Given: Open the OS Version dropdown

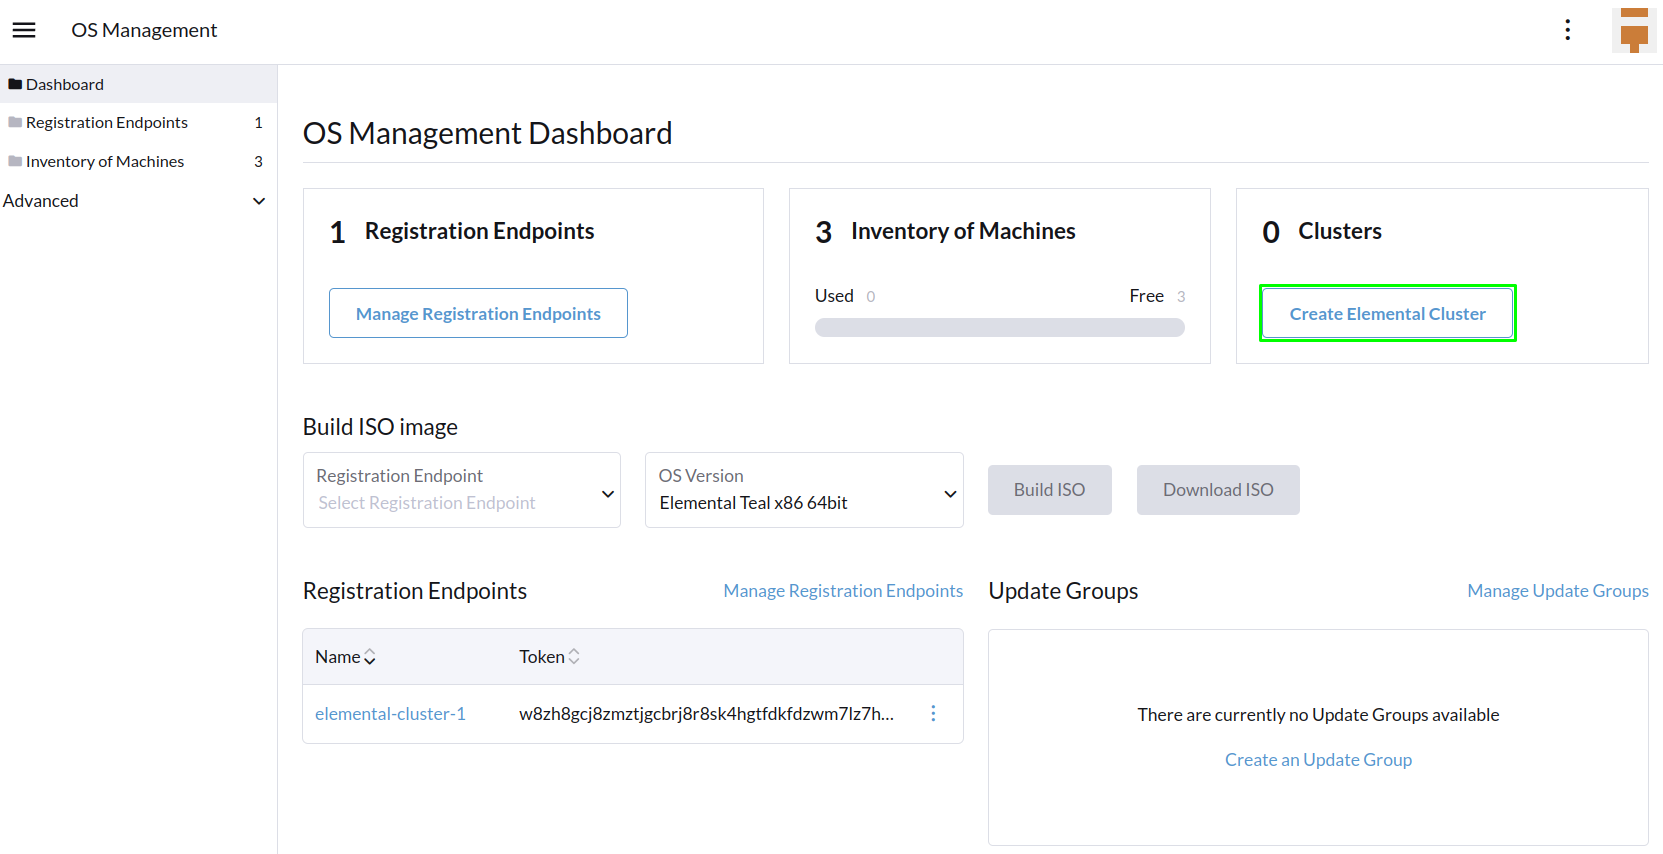Looking at the screenshot, I should point(804,490).
